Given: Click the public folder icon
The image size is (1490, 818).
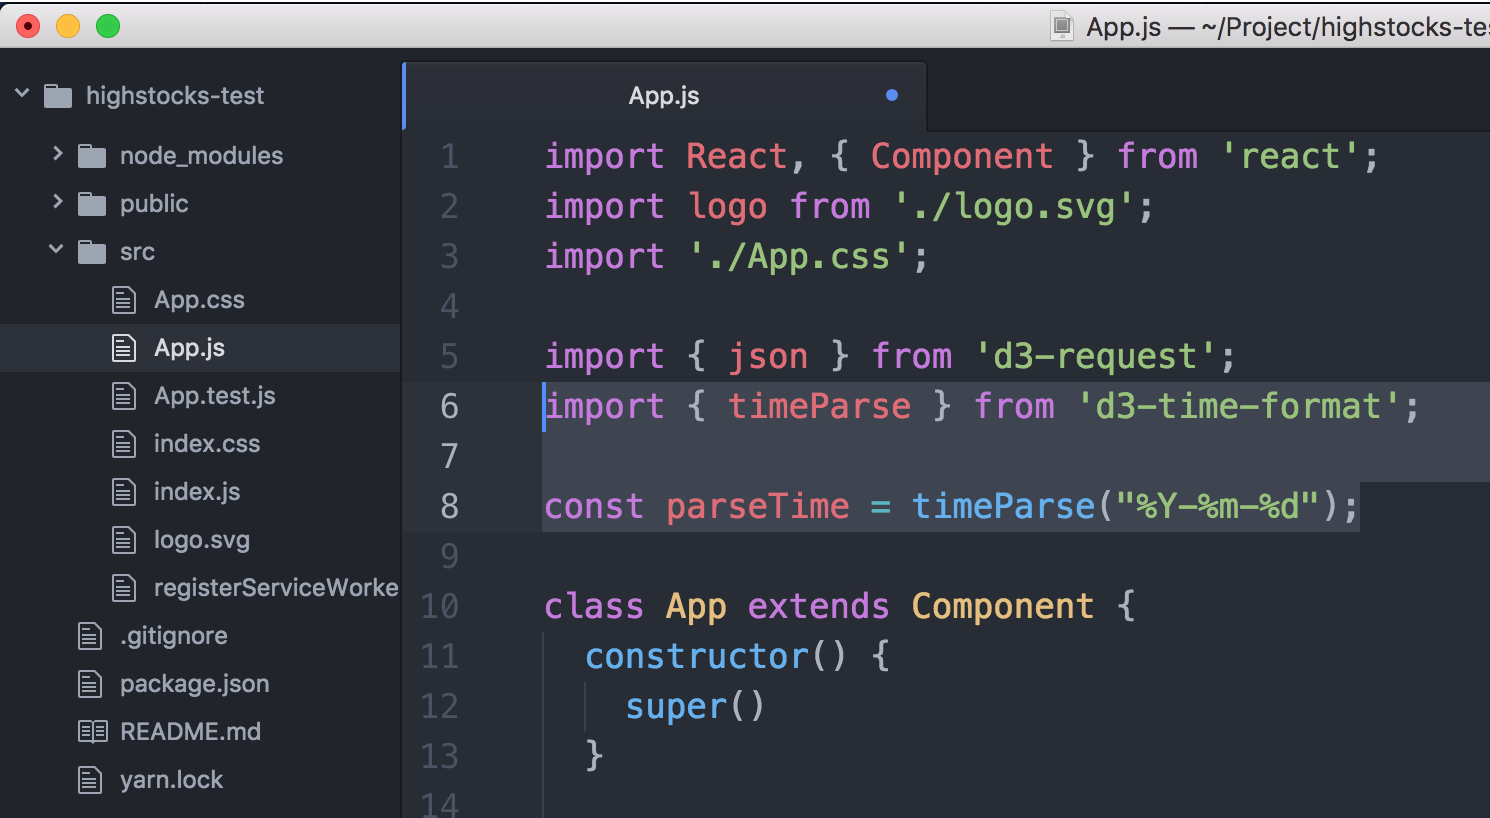Looking at the screenshot, I should (92, 204).
